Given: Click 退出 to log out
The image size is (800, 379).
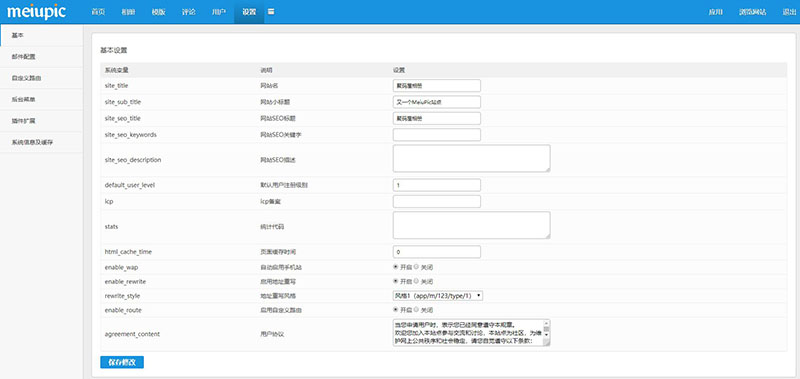Looking at the screenshot, I should coord(789,12).
